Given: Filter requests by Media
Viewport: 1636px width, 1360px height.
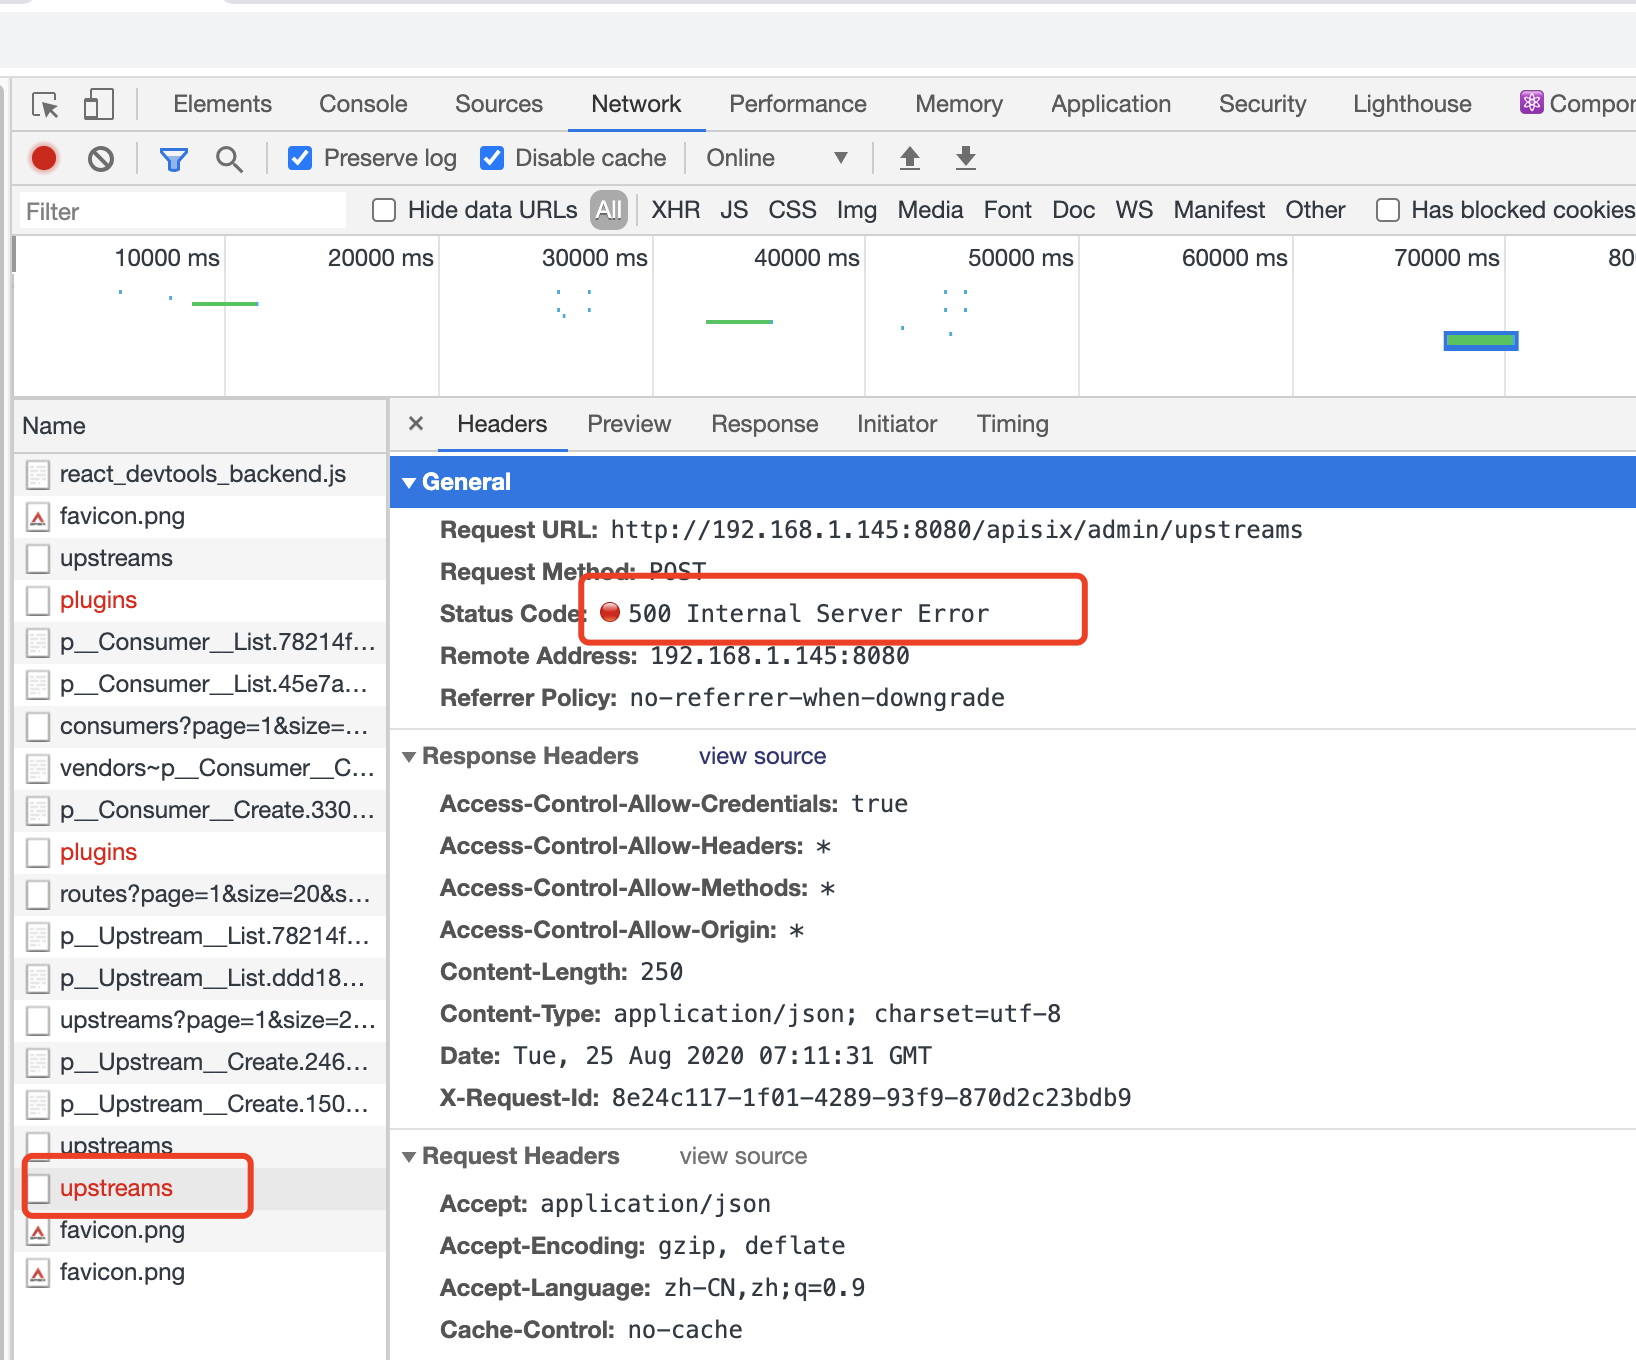Looking at the screenshot, I should [930, 210].
